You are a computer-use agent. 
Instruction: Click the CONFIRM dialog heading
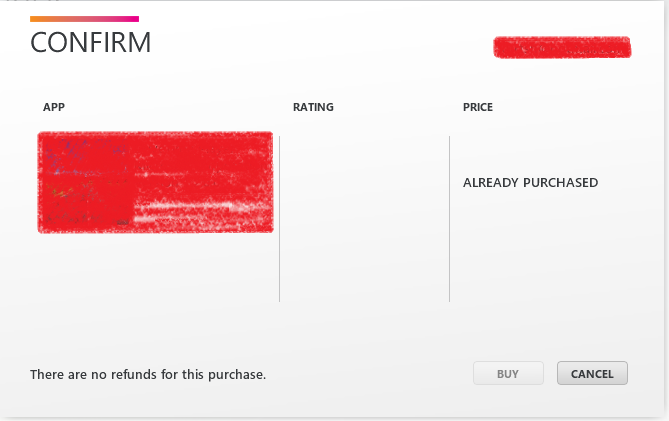[x=91, y=43]
